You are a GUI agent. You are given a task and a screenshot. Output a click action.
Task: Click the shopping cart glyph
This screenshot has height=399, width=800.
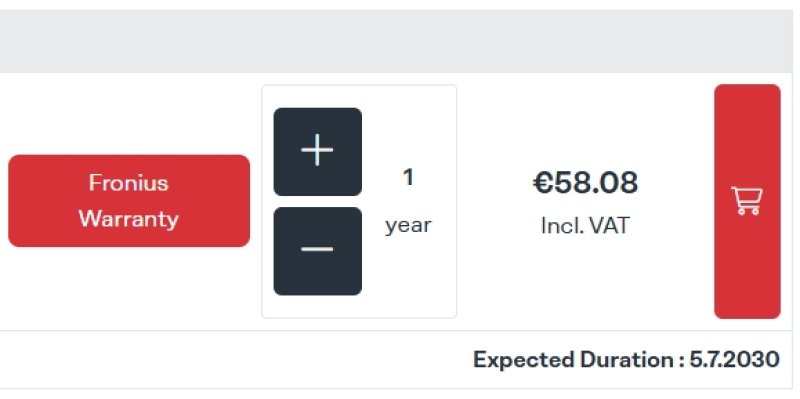click(747, 201)
